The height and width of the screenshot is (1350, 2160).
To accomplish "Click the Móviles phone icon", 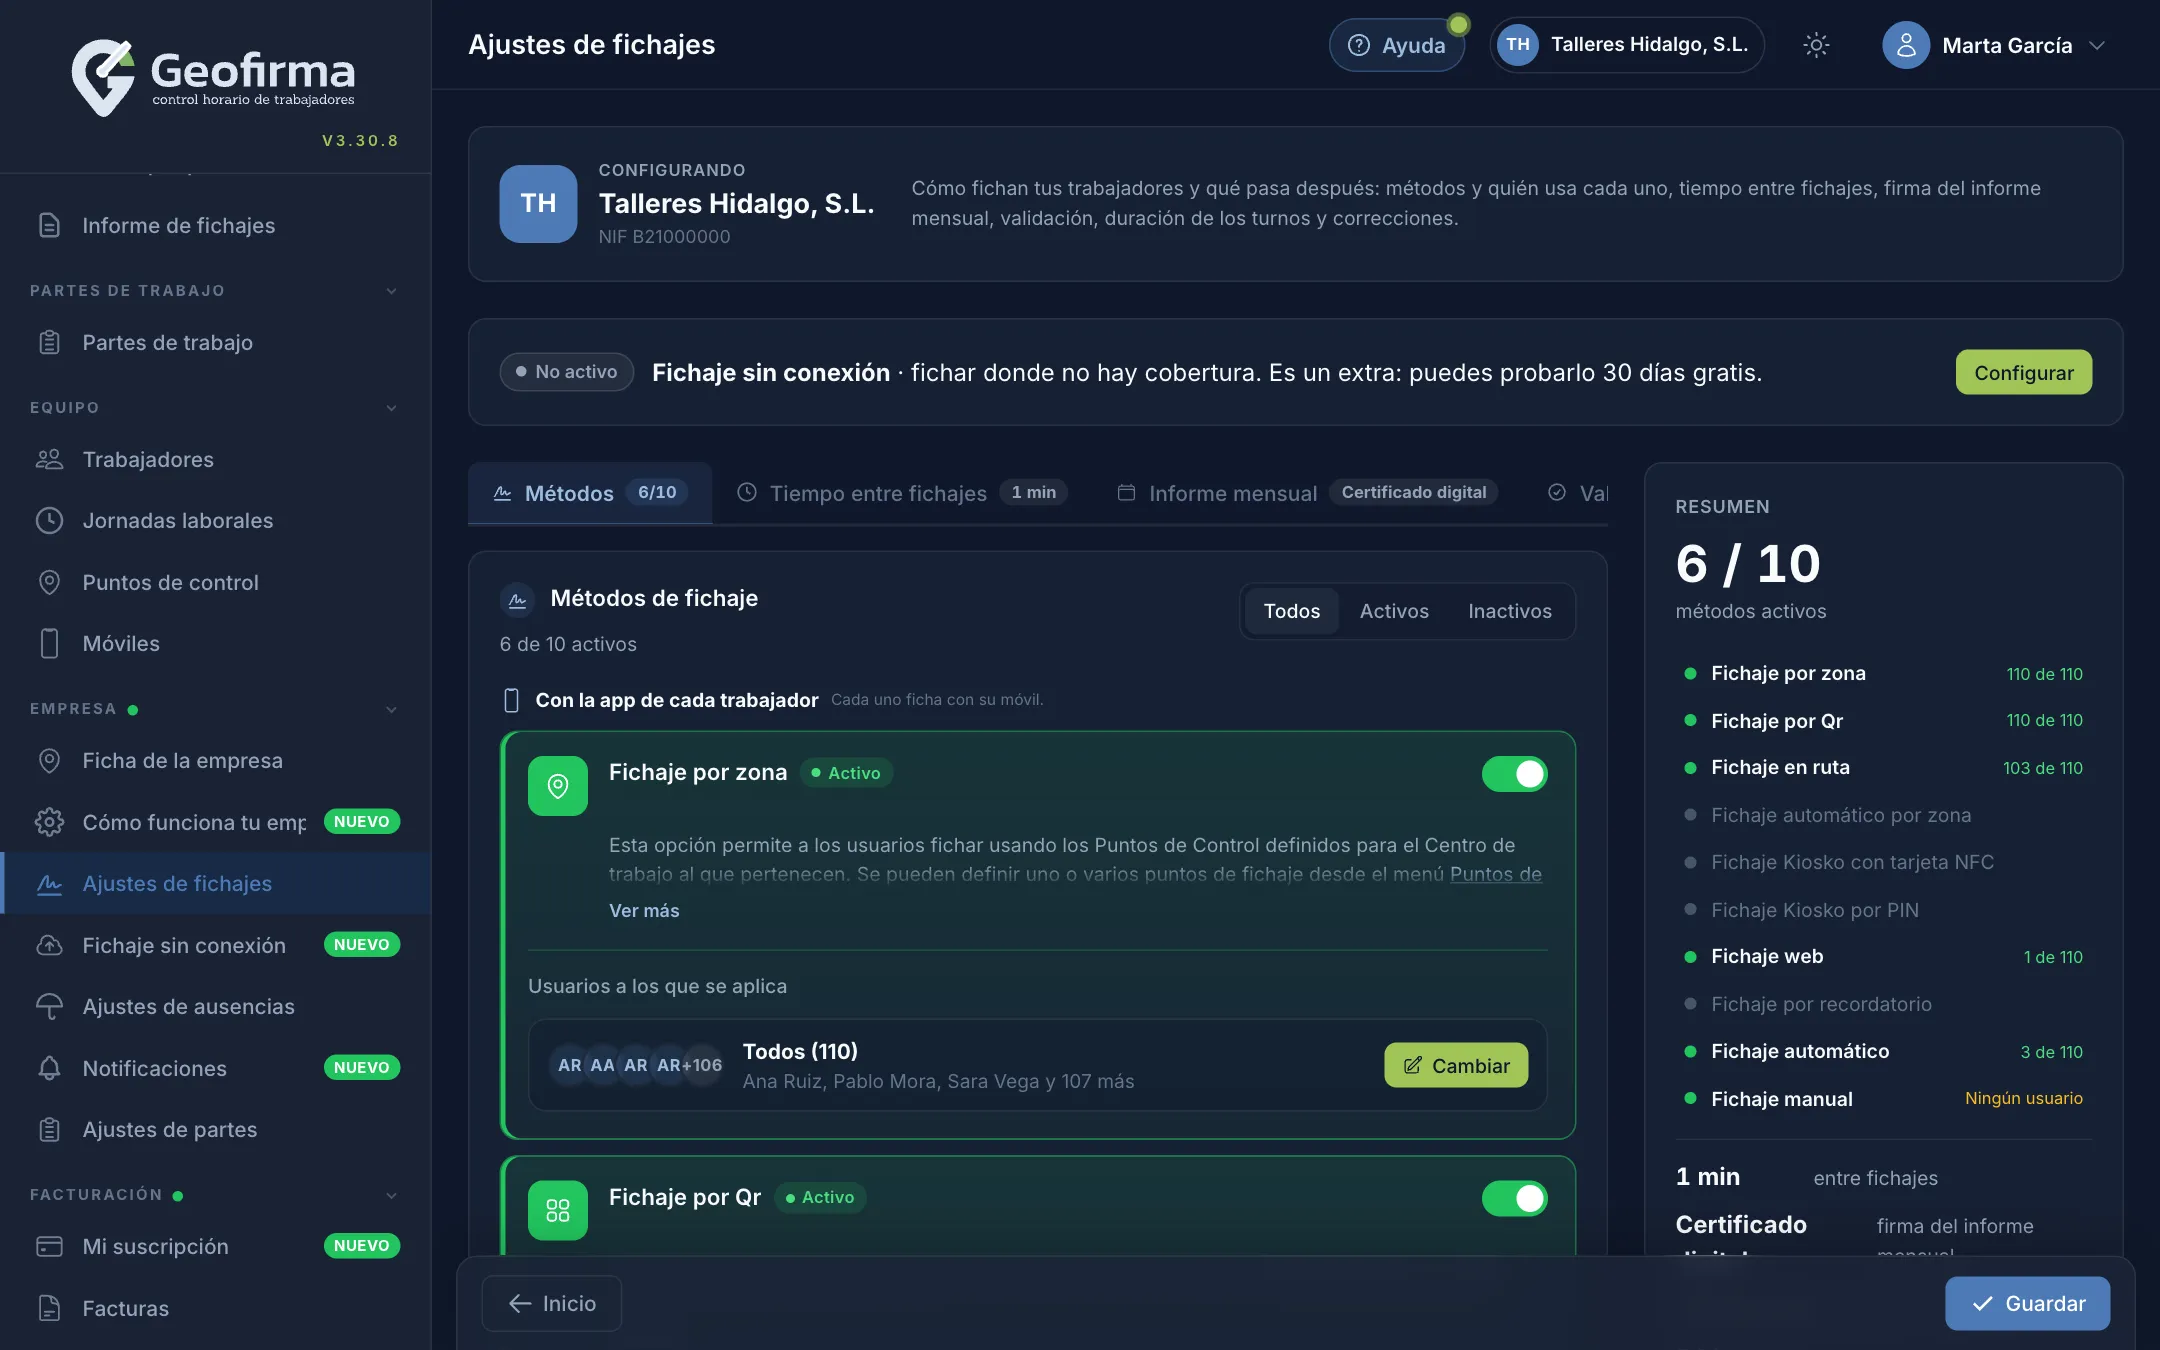I will (49, 644).
